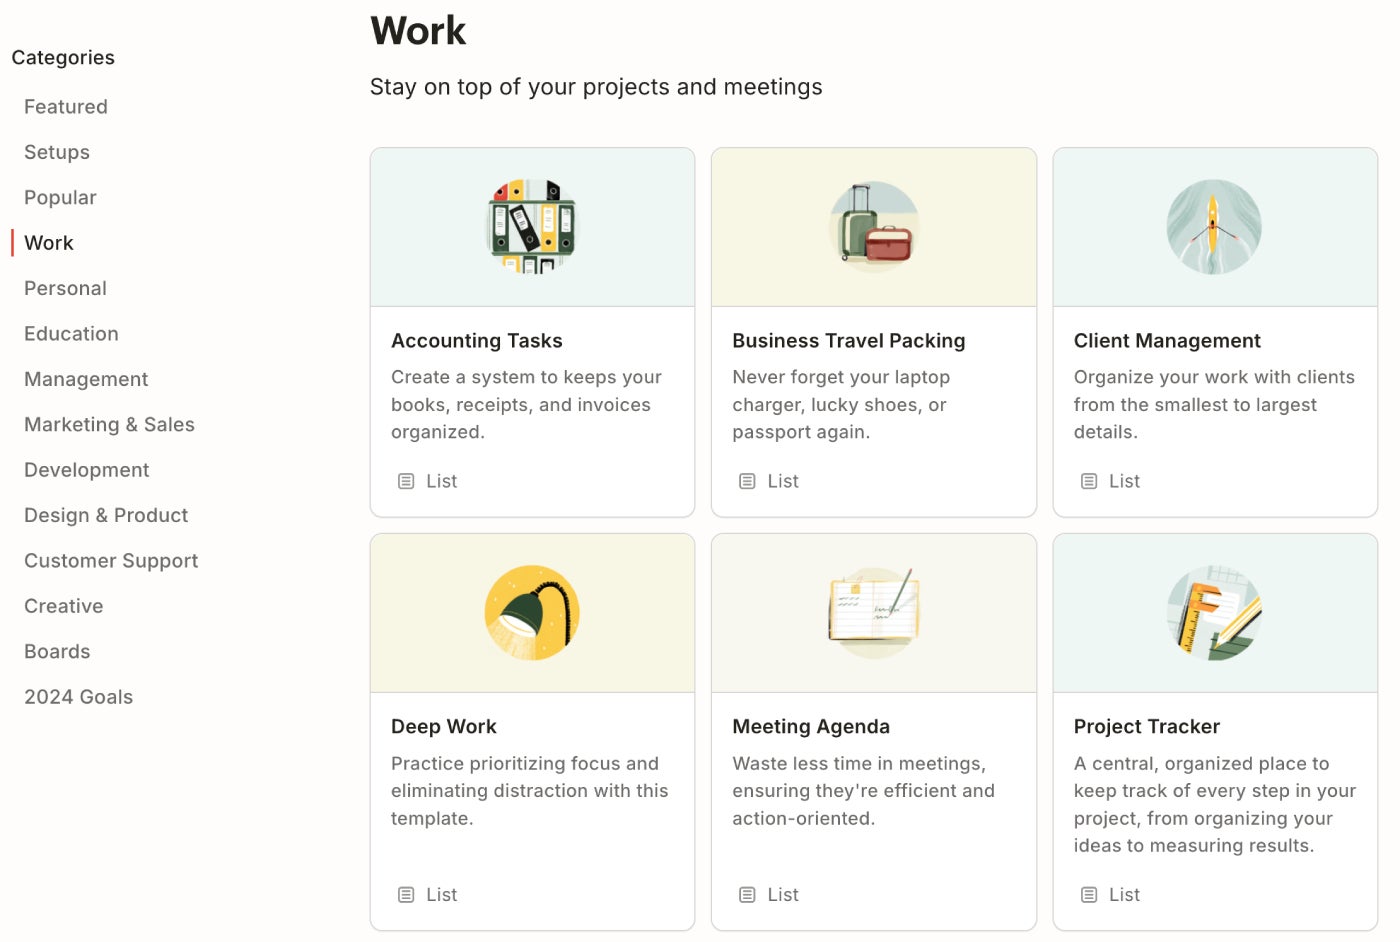Open the Project Tracker template title

pyautogui.click(x=1147, y=727)
